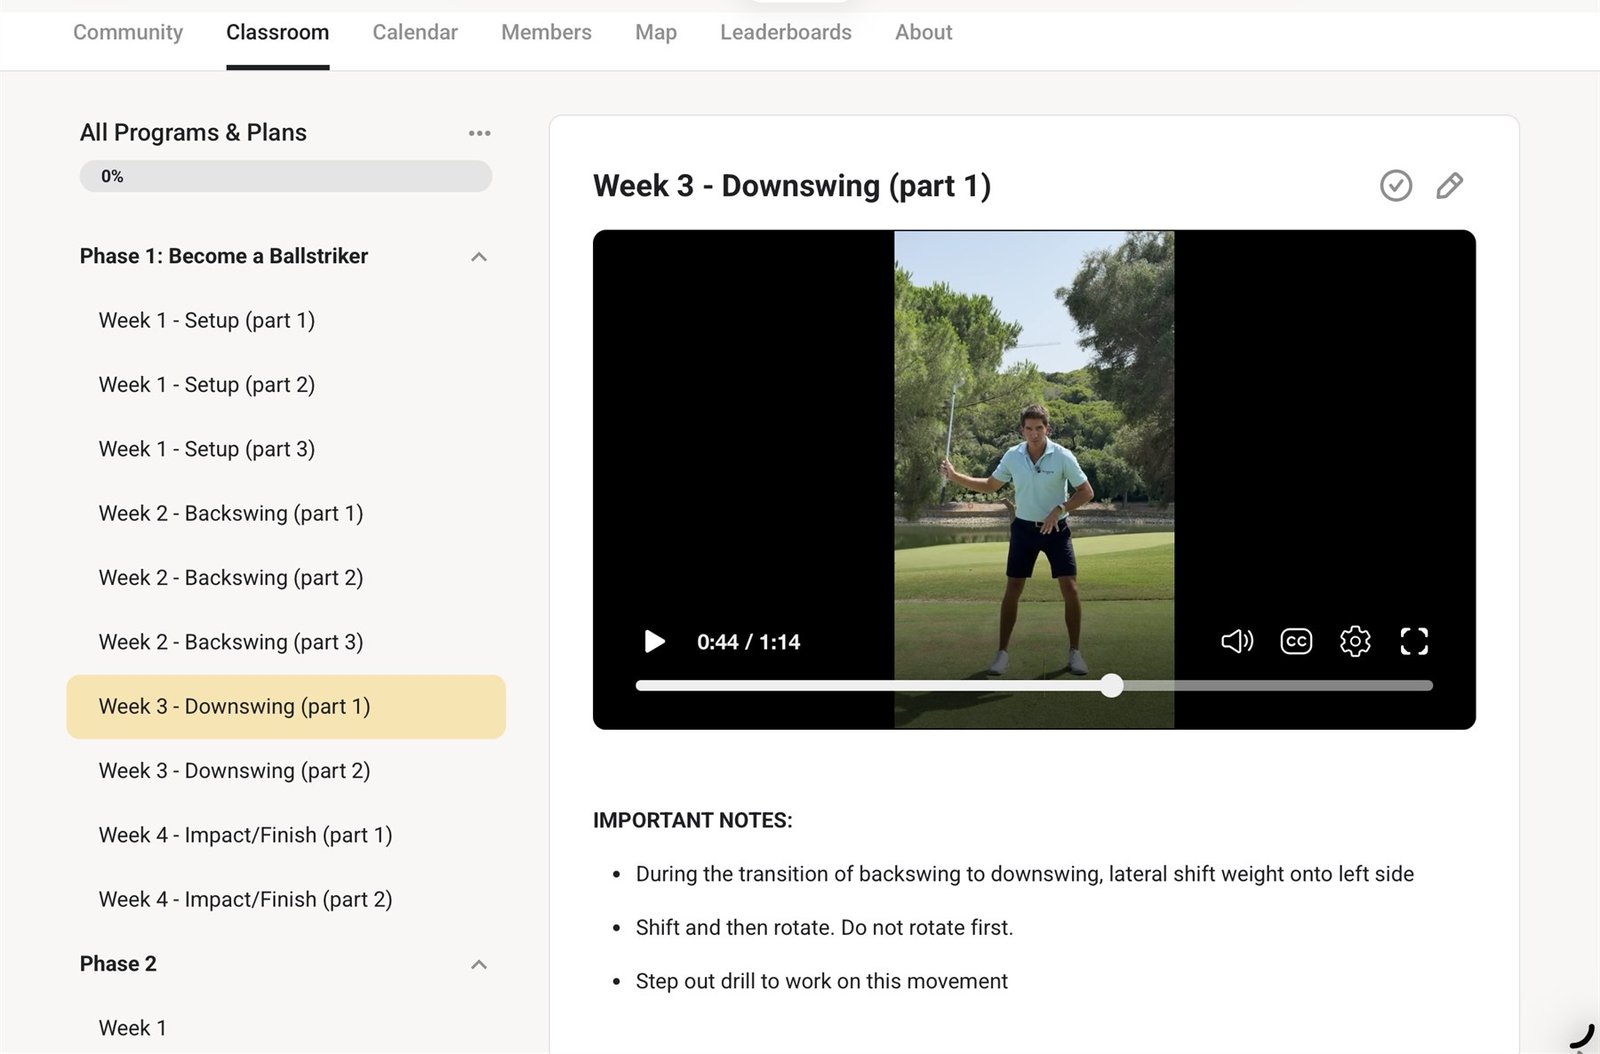Screen dimensions: 1600x1054
Task: Seek by clicking the video progress bar handle
Action: [x=1111, y=685]
